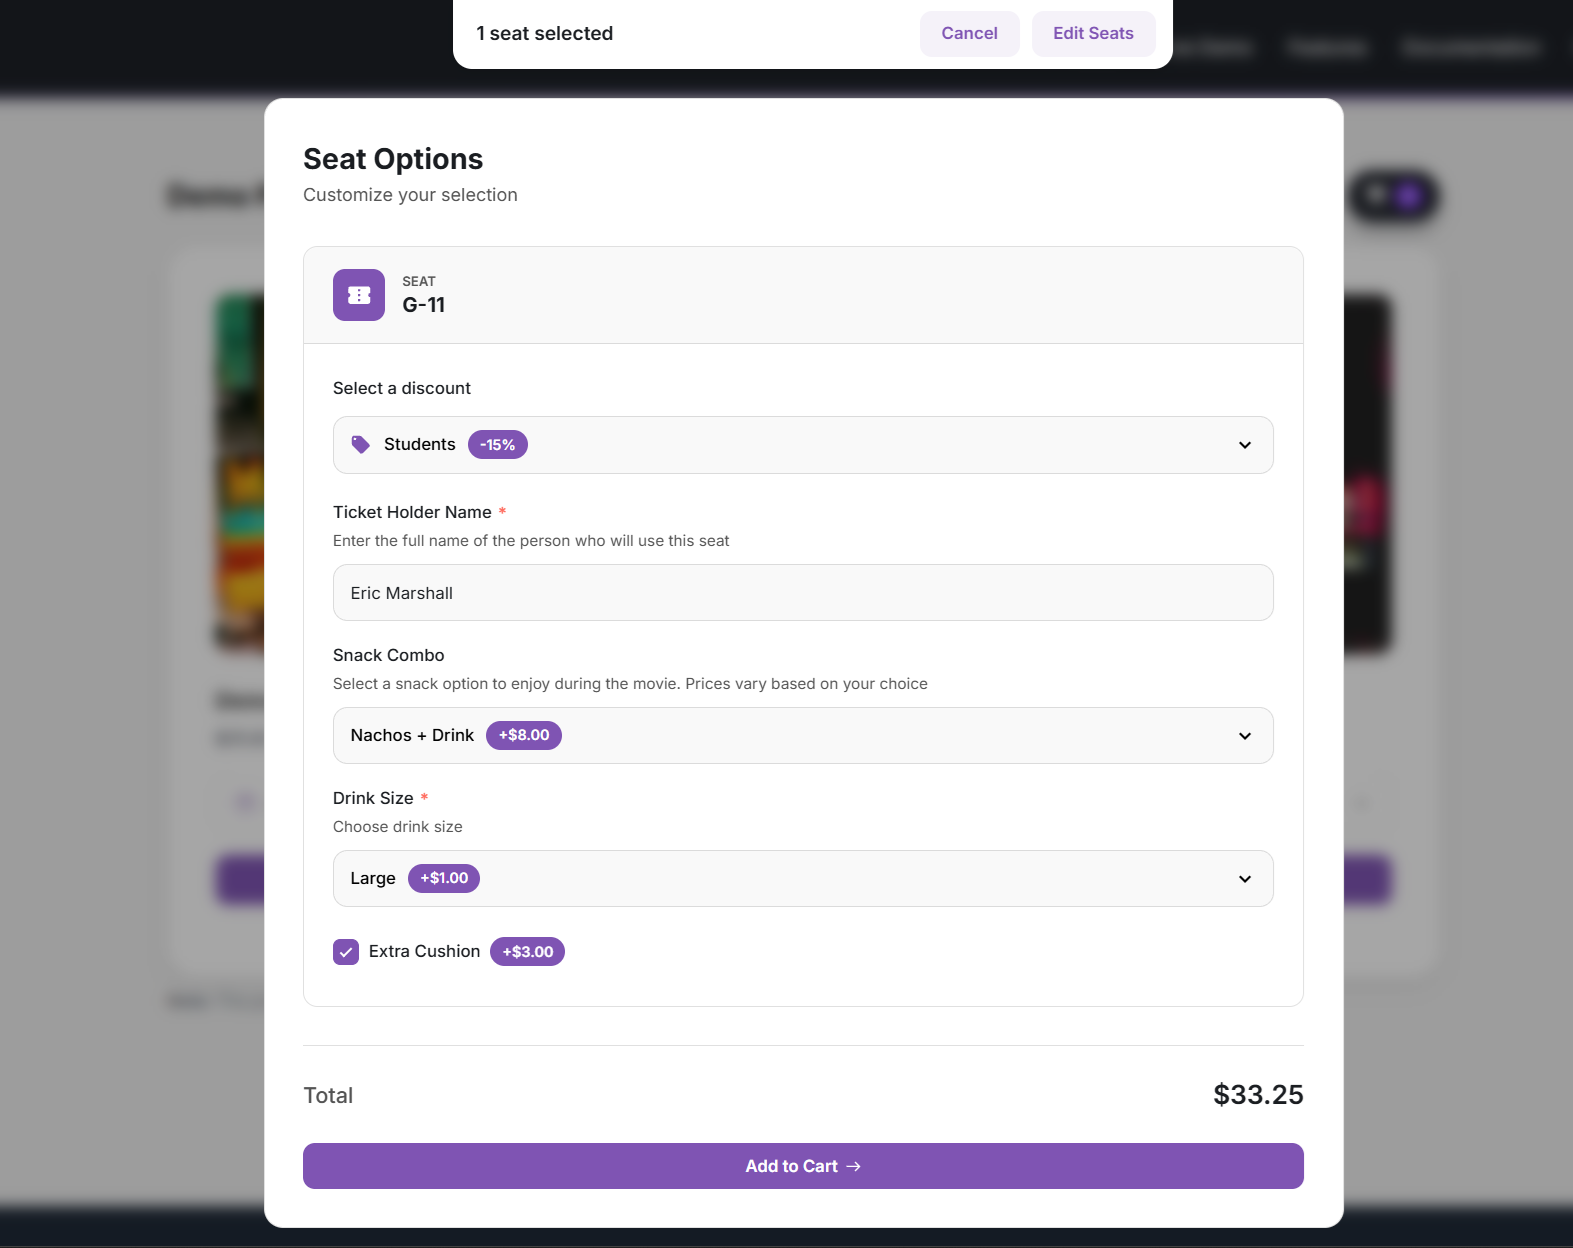Expand the Nachos + Drink snack dropdown
1573x1248 pixels.
click(802, 736)
